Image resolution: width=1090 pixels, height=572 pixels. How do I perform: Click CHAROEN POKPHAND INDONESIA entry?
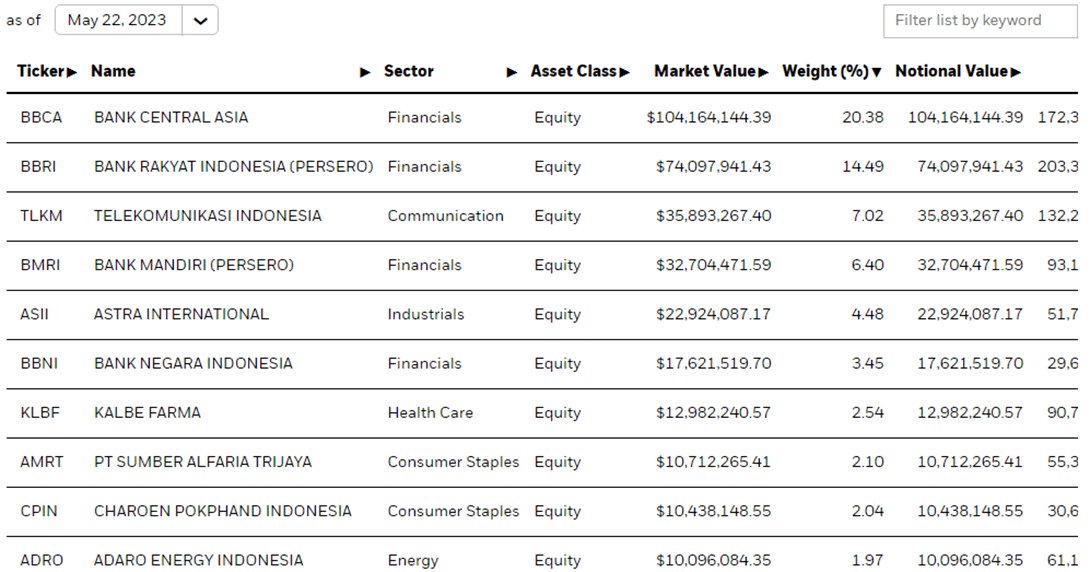tap(222, 512)
